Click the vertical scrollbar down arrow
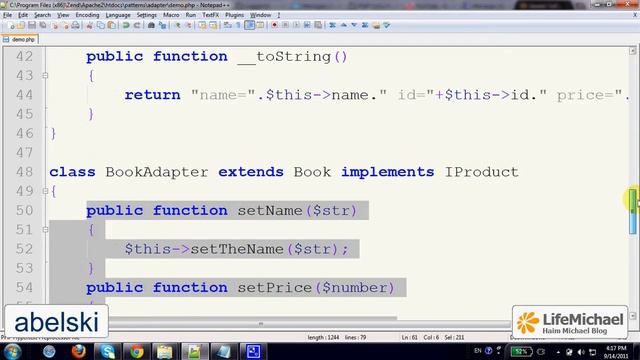This screenshot has width=640, height=360. click(x=633, y=316)
